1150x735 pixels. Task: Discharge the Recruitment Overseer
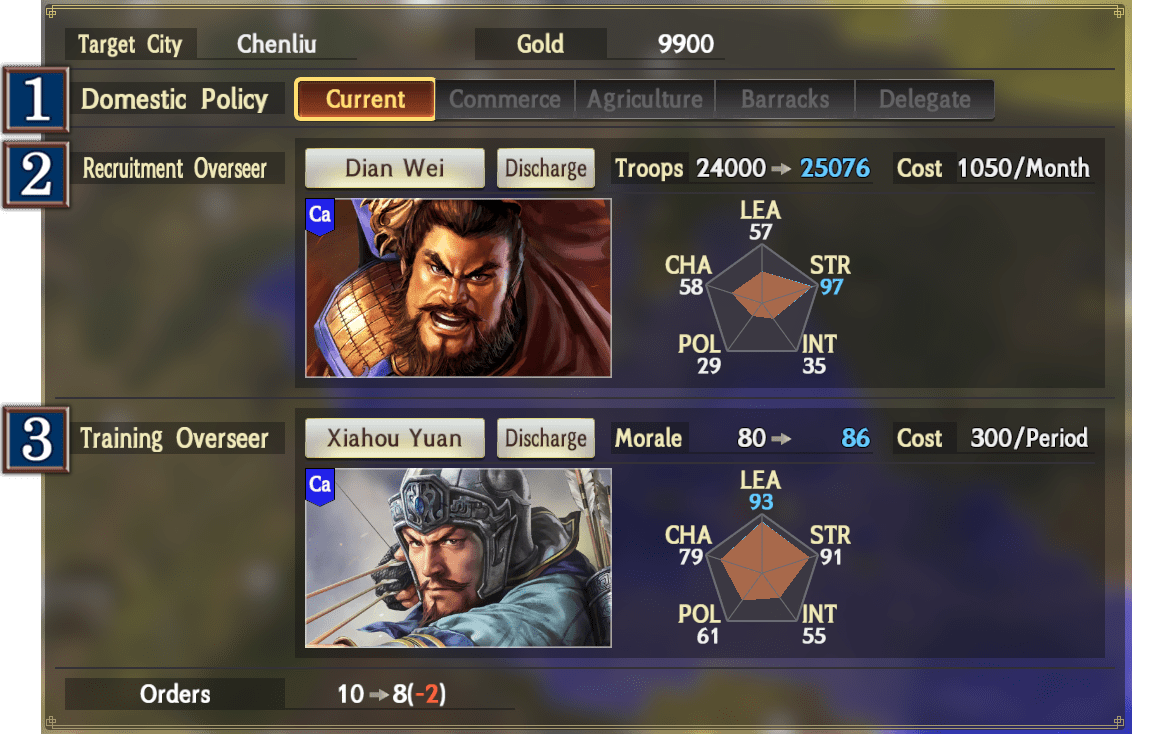point(546,168)
